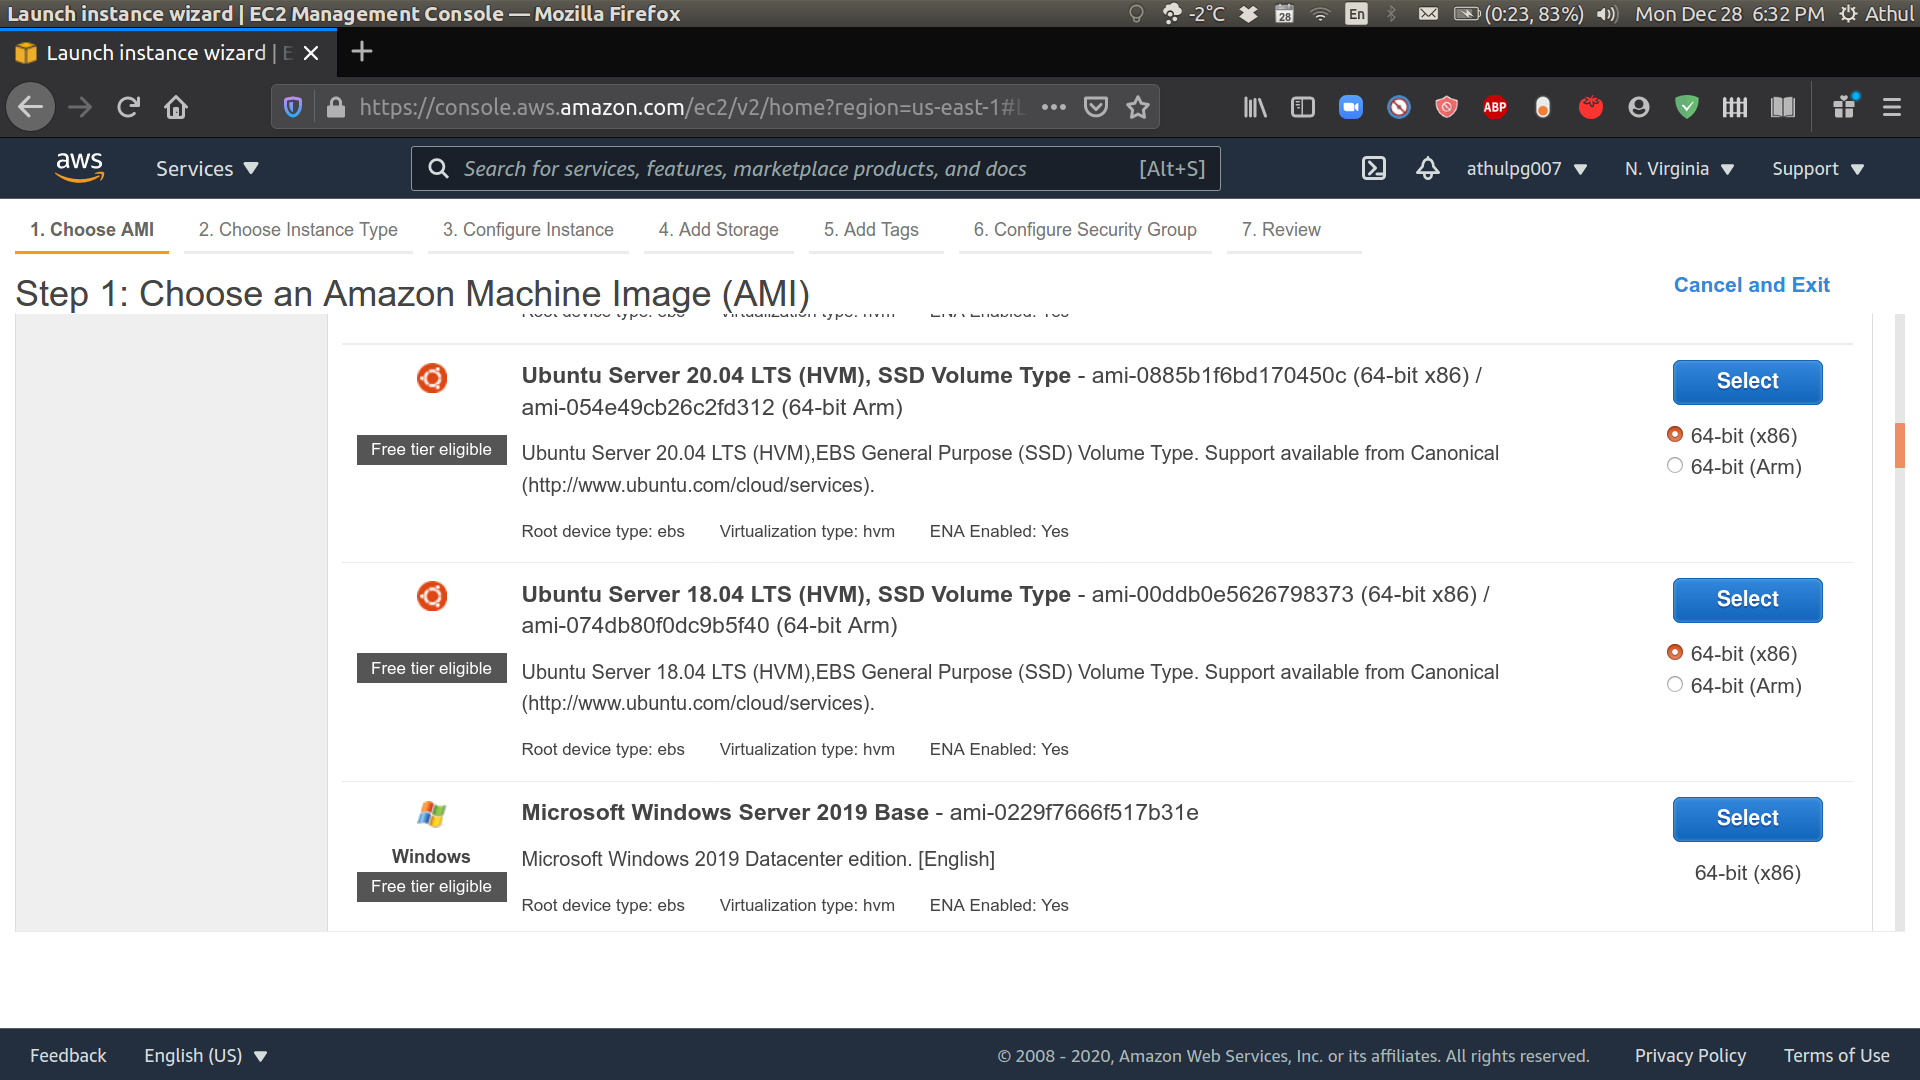Viewport: 1920px width, 1080px height.
Task: Open the English (US) language dropdown
Action: tap(206, 1056)
